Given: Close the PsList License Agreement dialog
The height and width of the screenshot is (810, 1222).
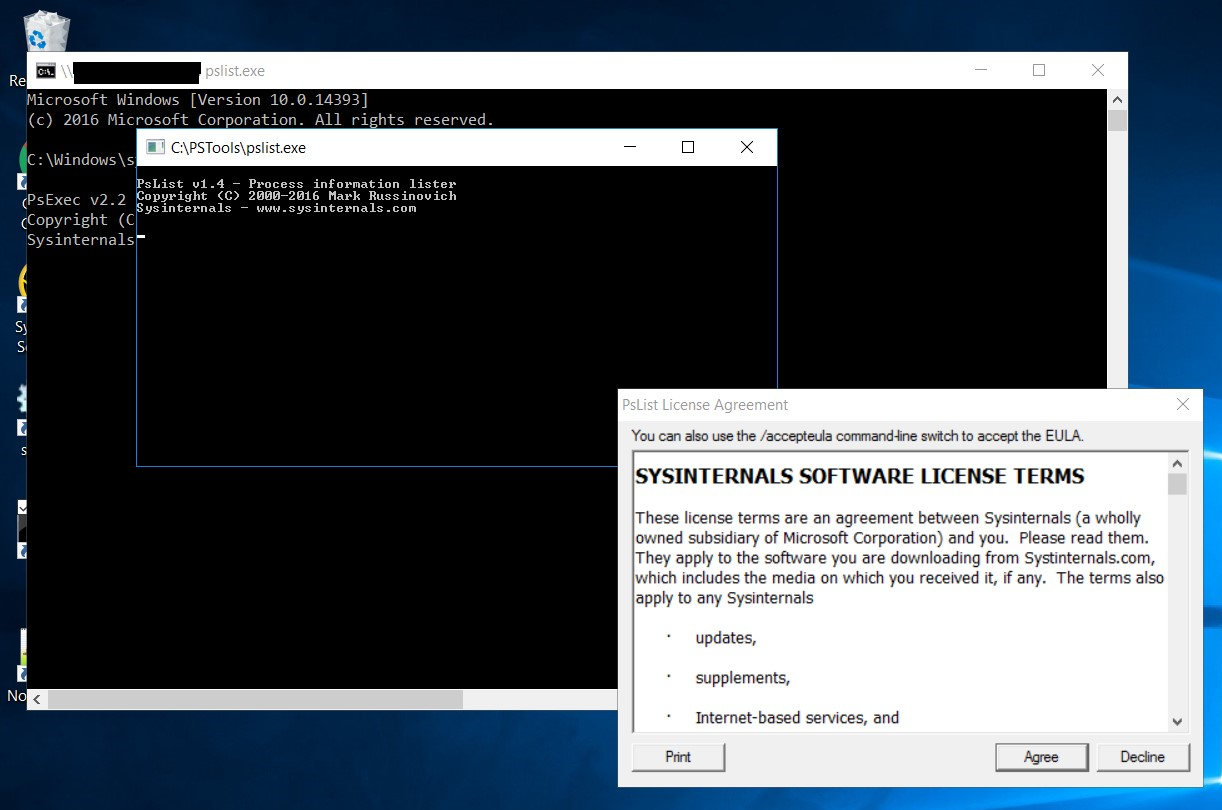Looking at the screenshot, I should pos(1183,405).
